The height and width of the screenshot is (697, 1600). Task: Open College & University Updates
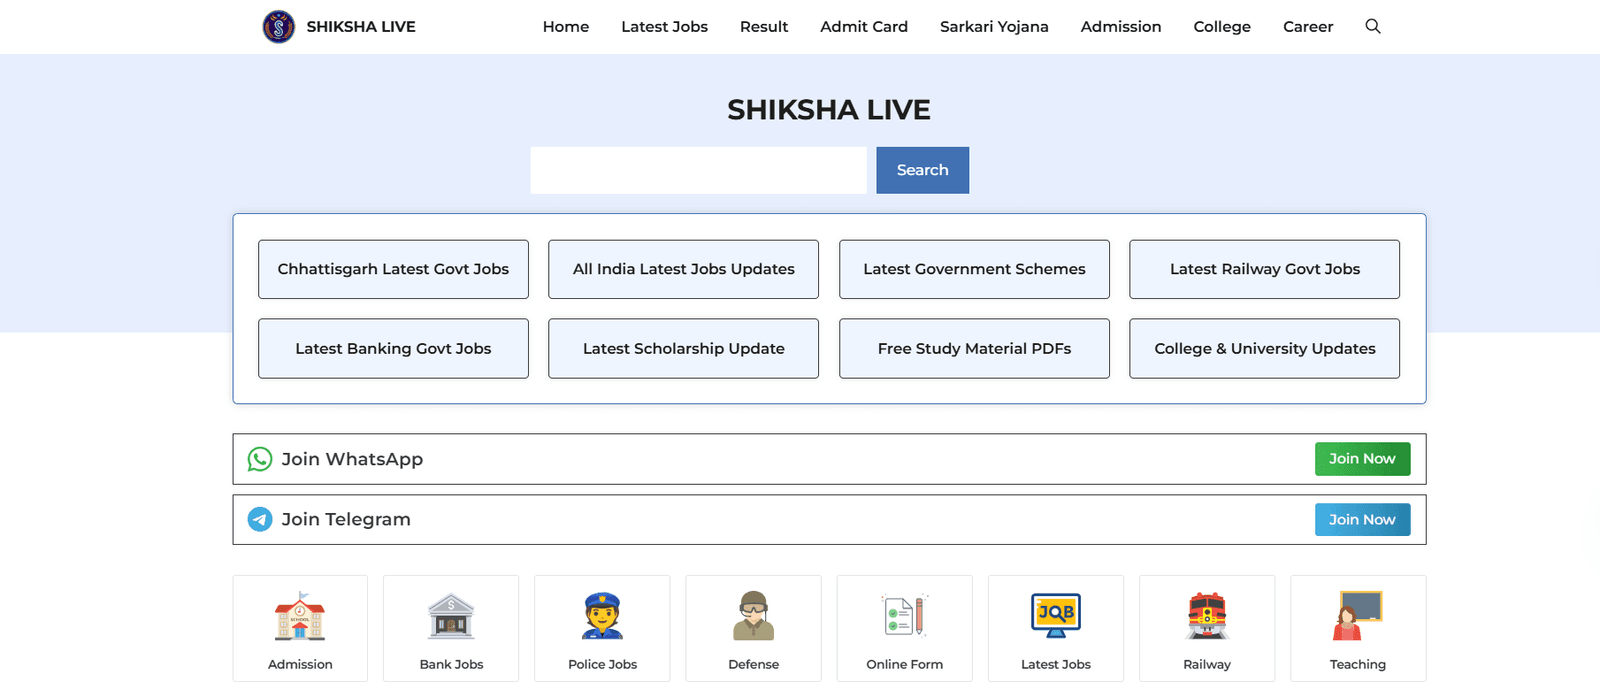click(1265, 348)
